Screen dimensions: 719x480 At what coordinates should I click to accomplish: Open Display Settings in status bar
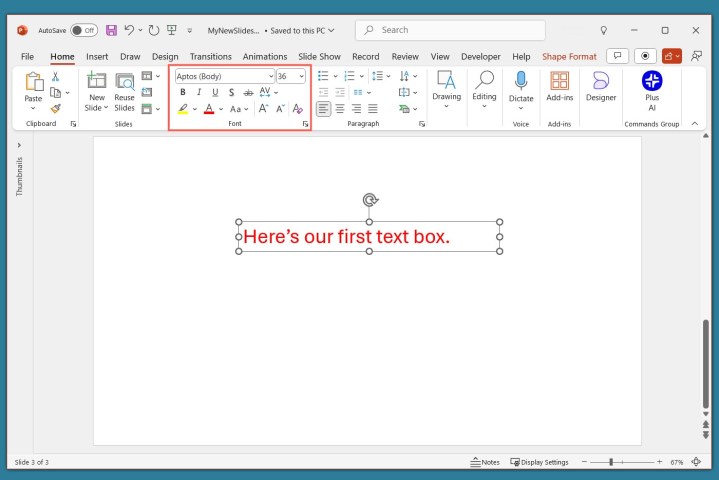[x=539, y=462]
